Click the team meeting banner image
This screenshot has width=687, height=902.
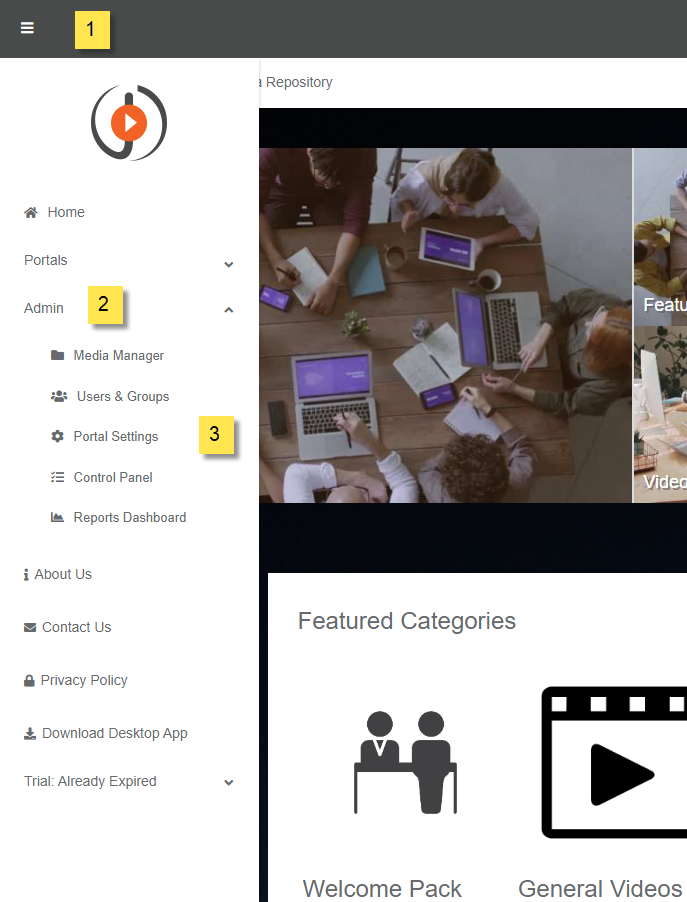click(x=445, y=325)
